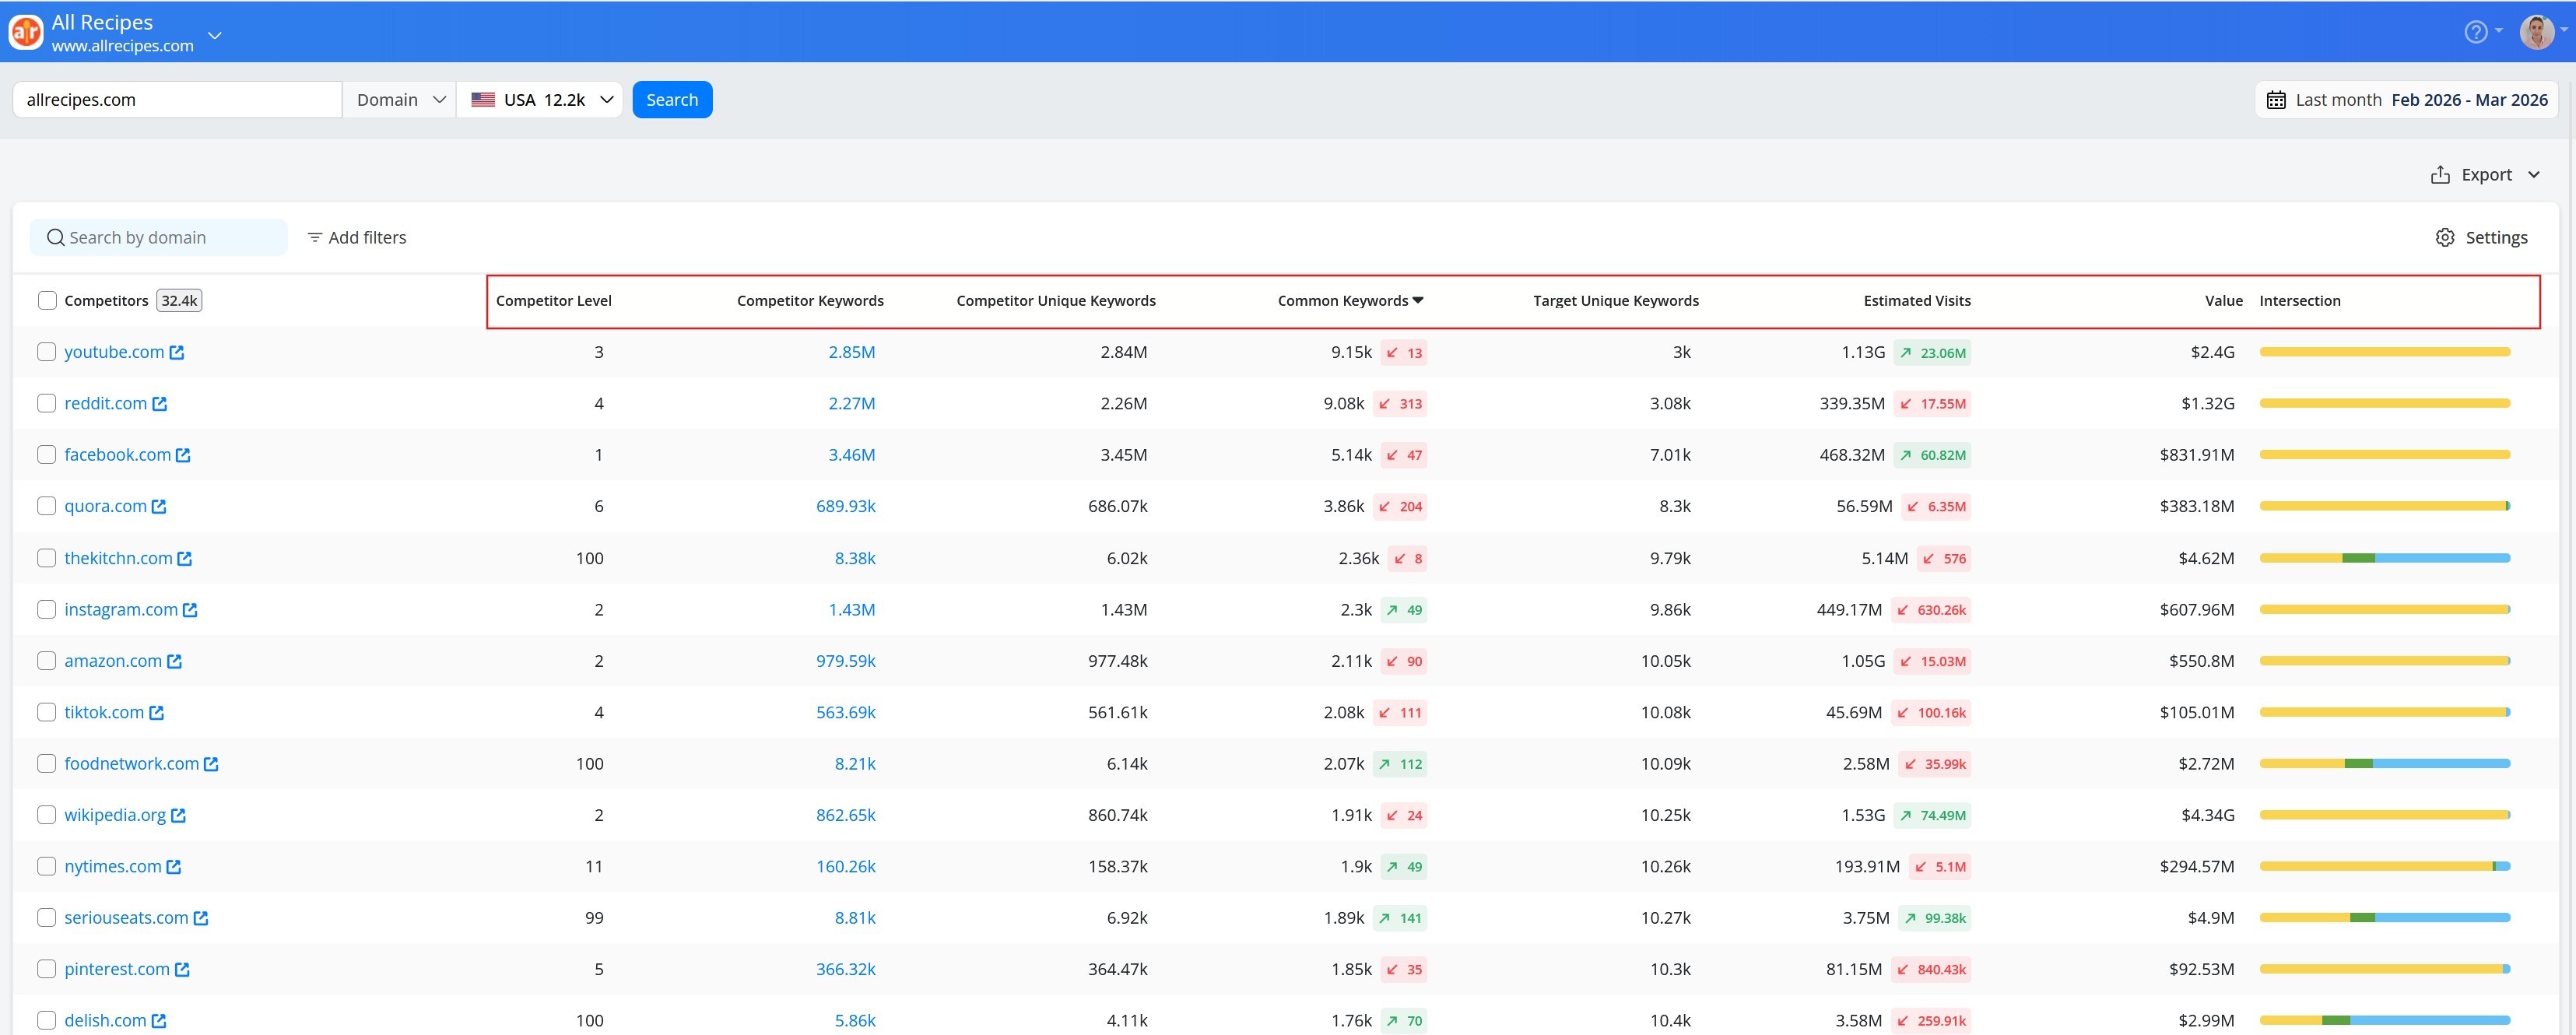Open instagram.com external link icon
This screenshot has width=2576, height=1035.
(190, 610)
